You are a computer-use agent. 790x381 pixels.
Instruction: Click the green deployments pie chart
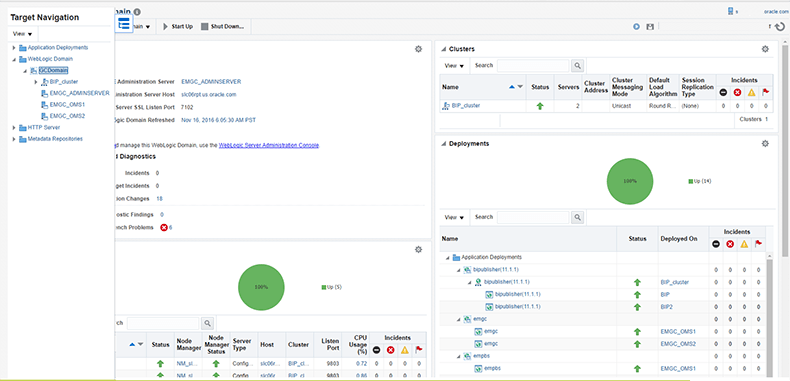pyautogui.click(x=630, y=181)
